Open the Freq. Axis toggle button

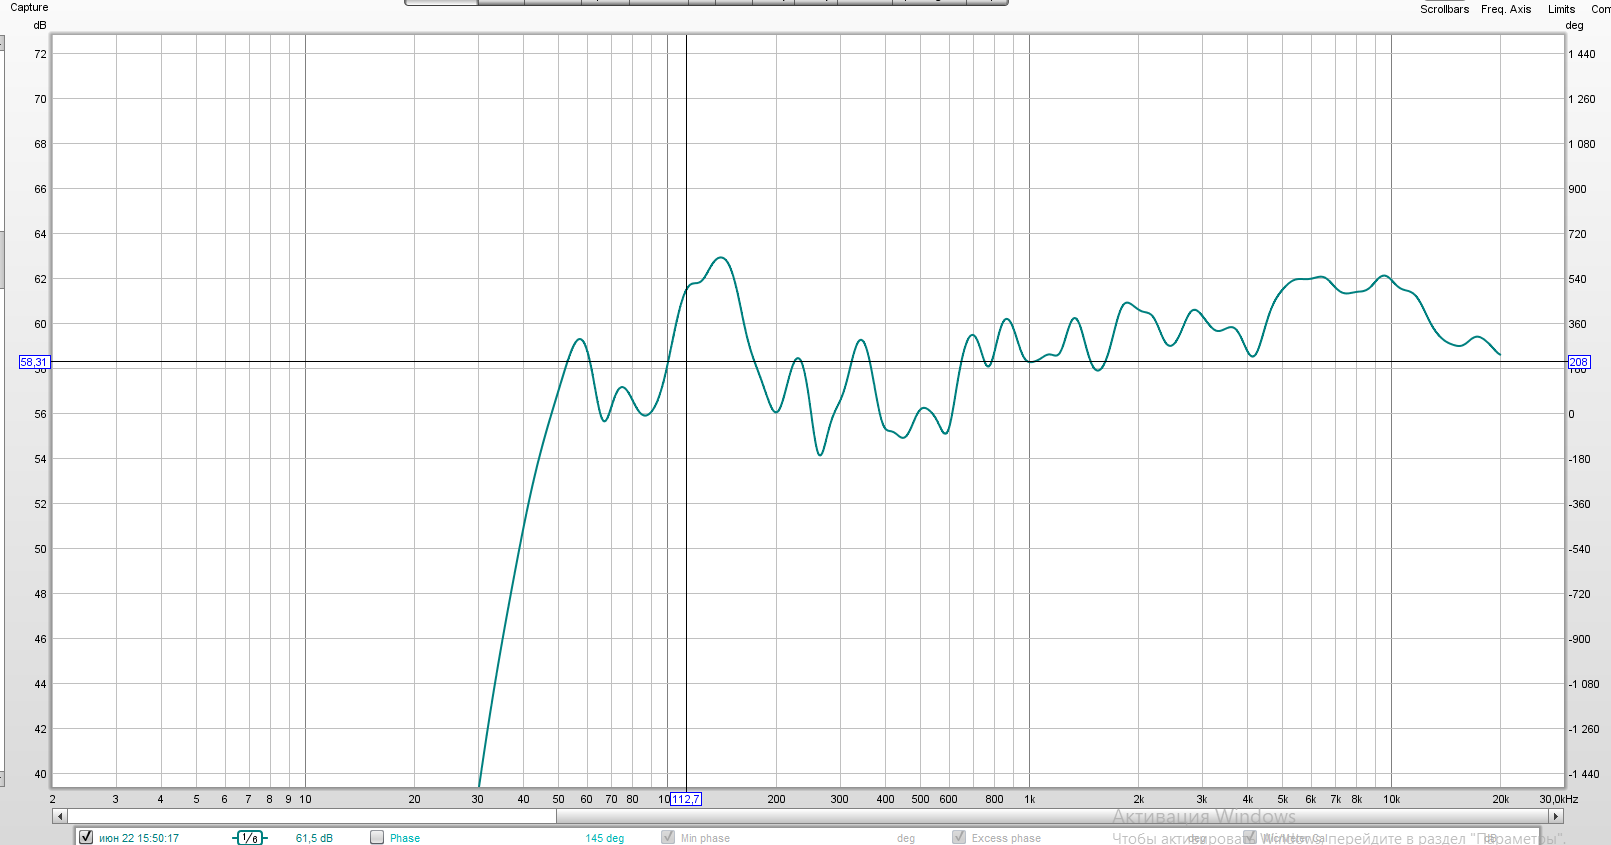click(x=1506, y=9)
